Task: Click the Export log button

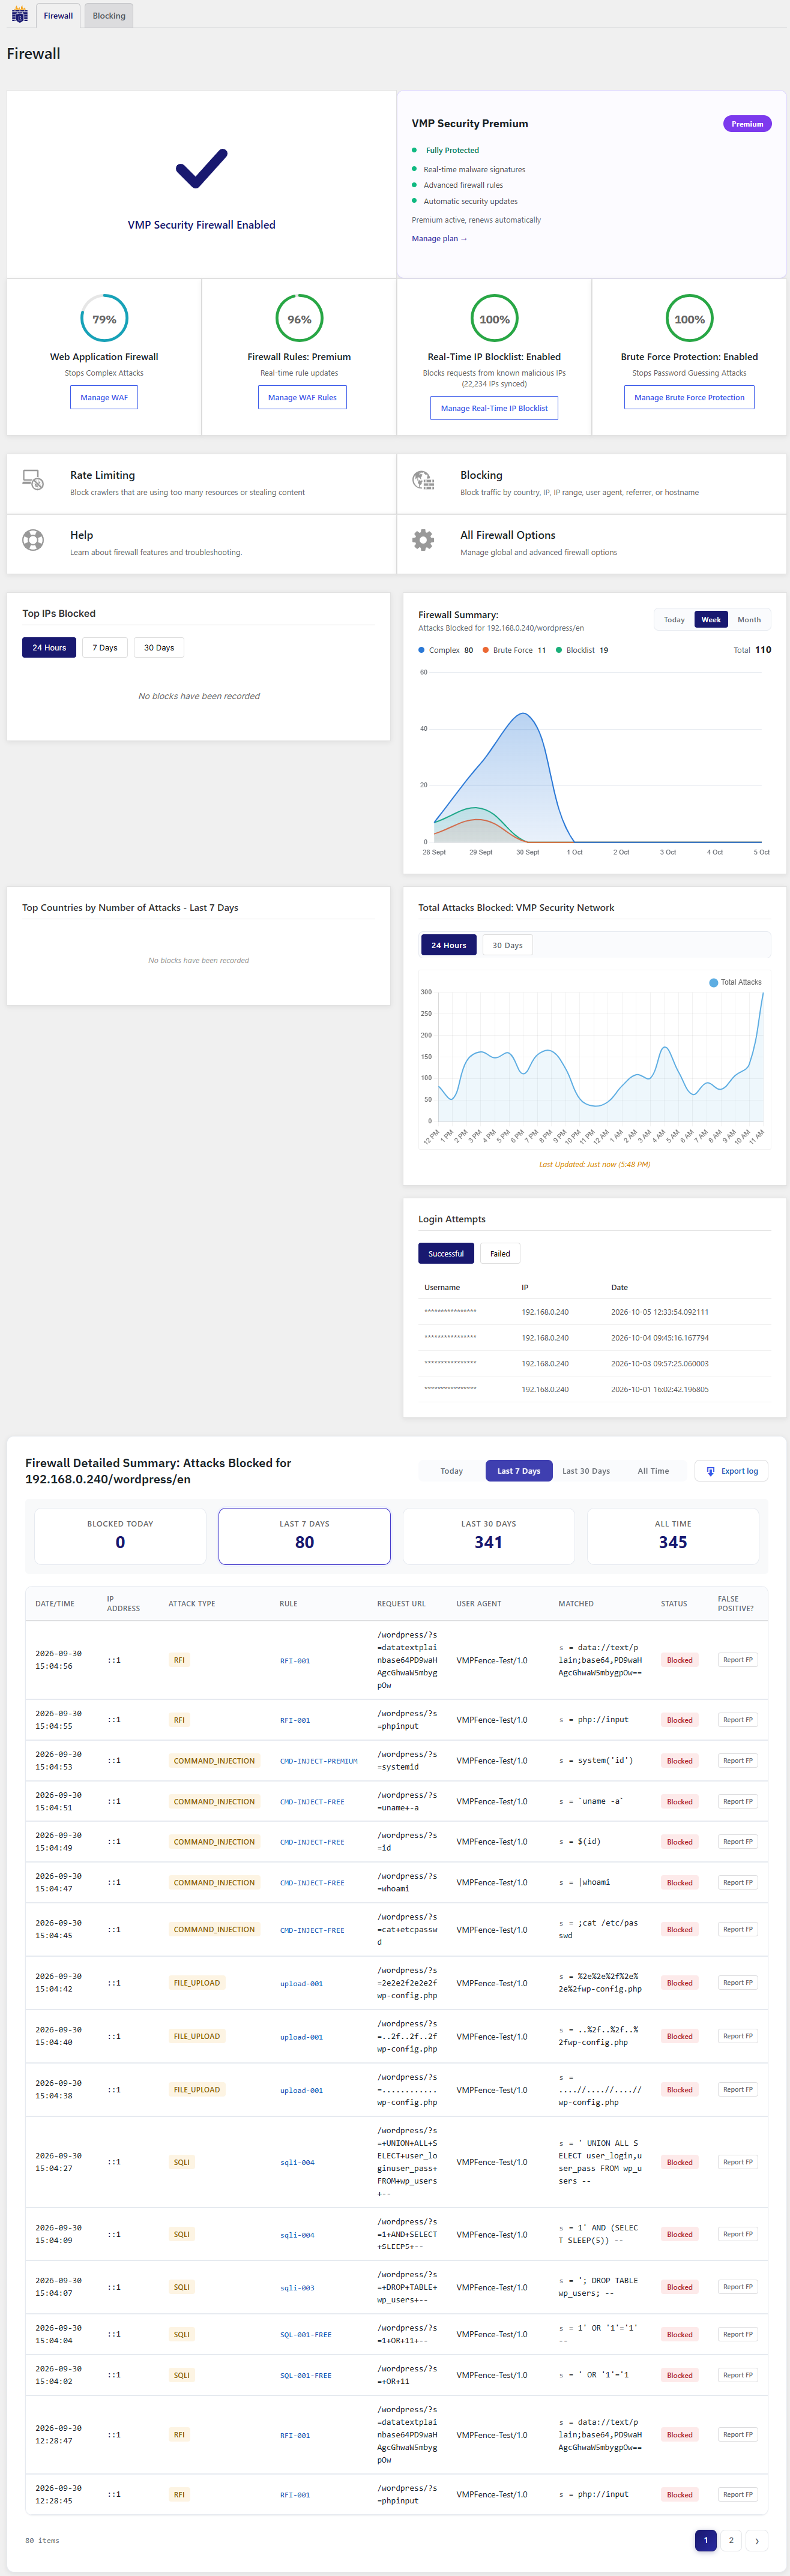Action: pos(732,1471)
